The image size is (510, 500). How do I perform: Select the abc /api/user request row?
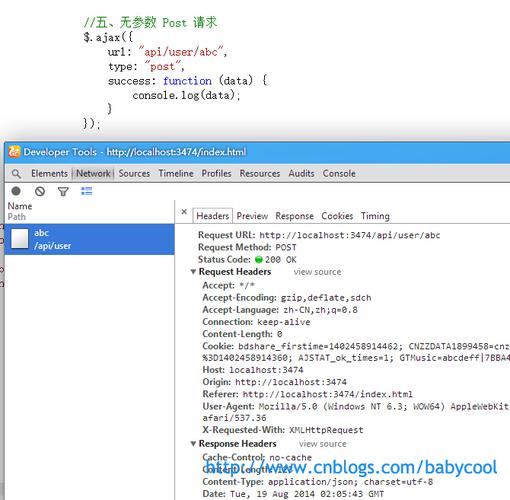pyautogui.click(x=89, y=239)
